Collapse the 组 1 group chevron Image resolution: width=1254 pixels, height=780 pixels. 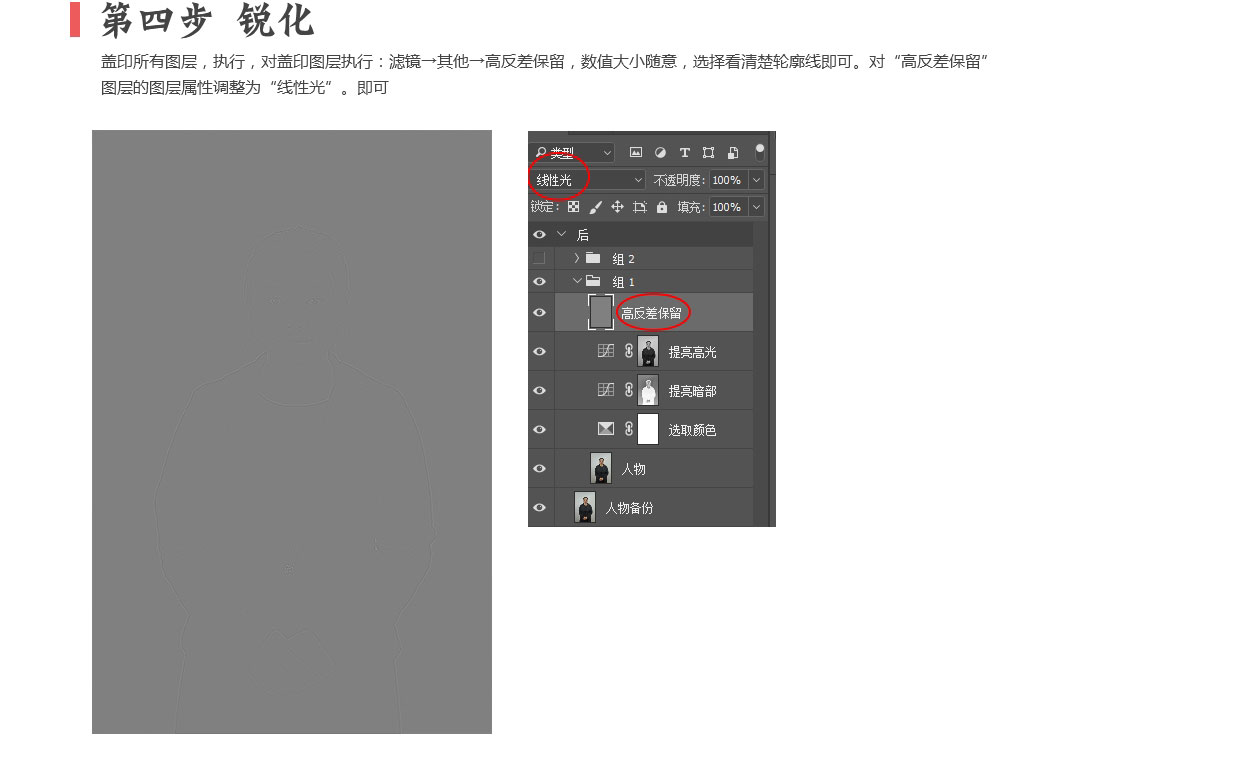[x=577, y=281]
